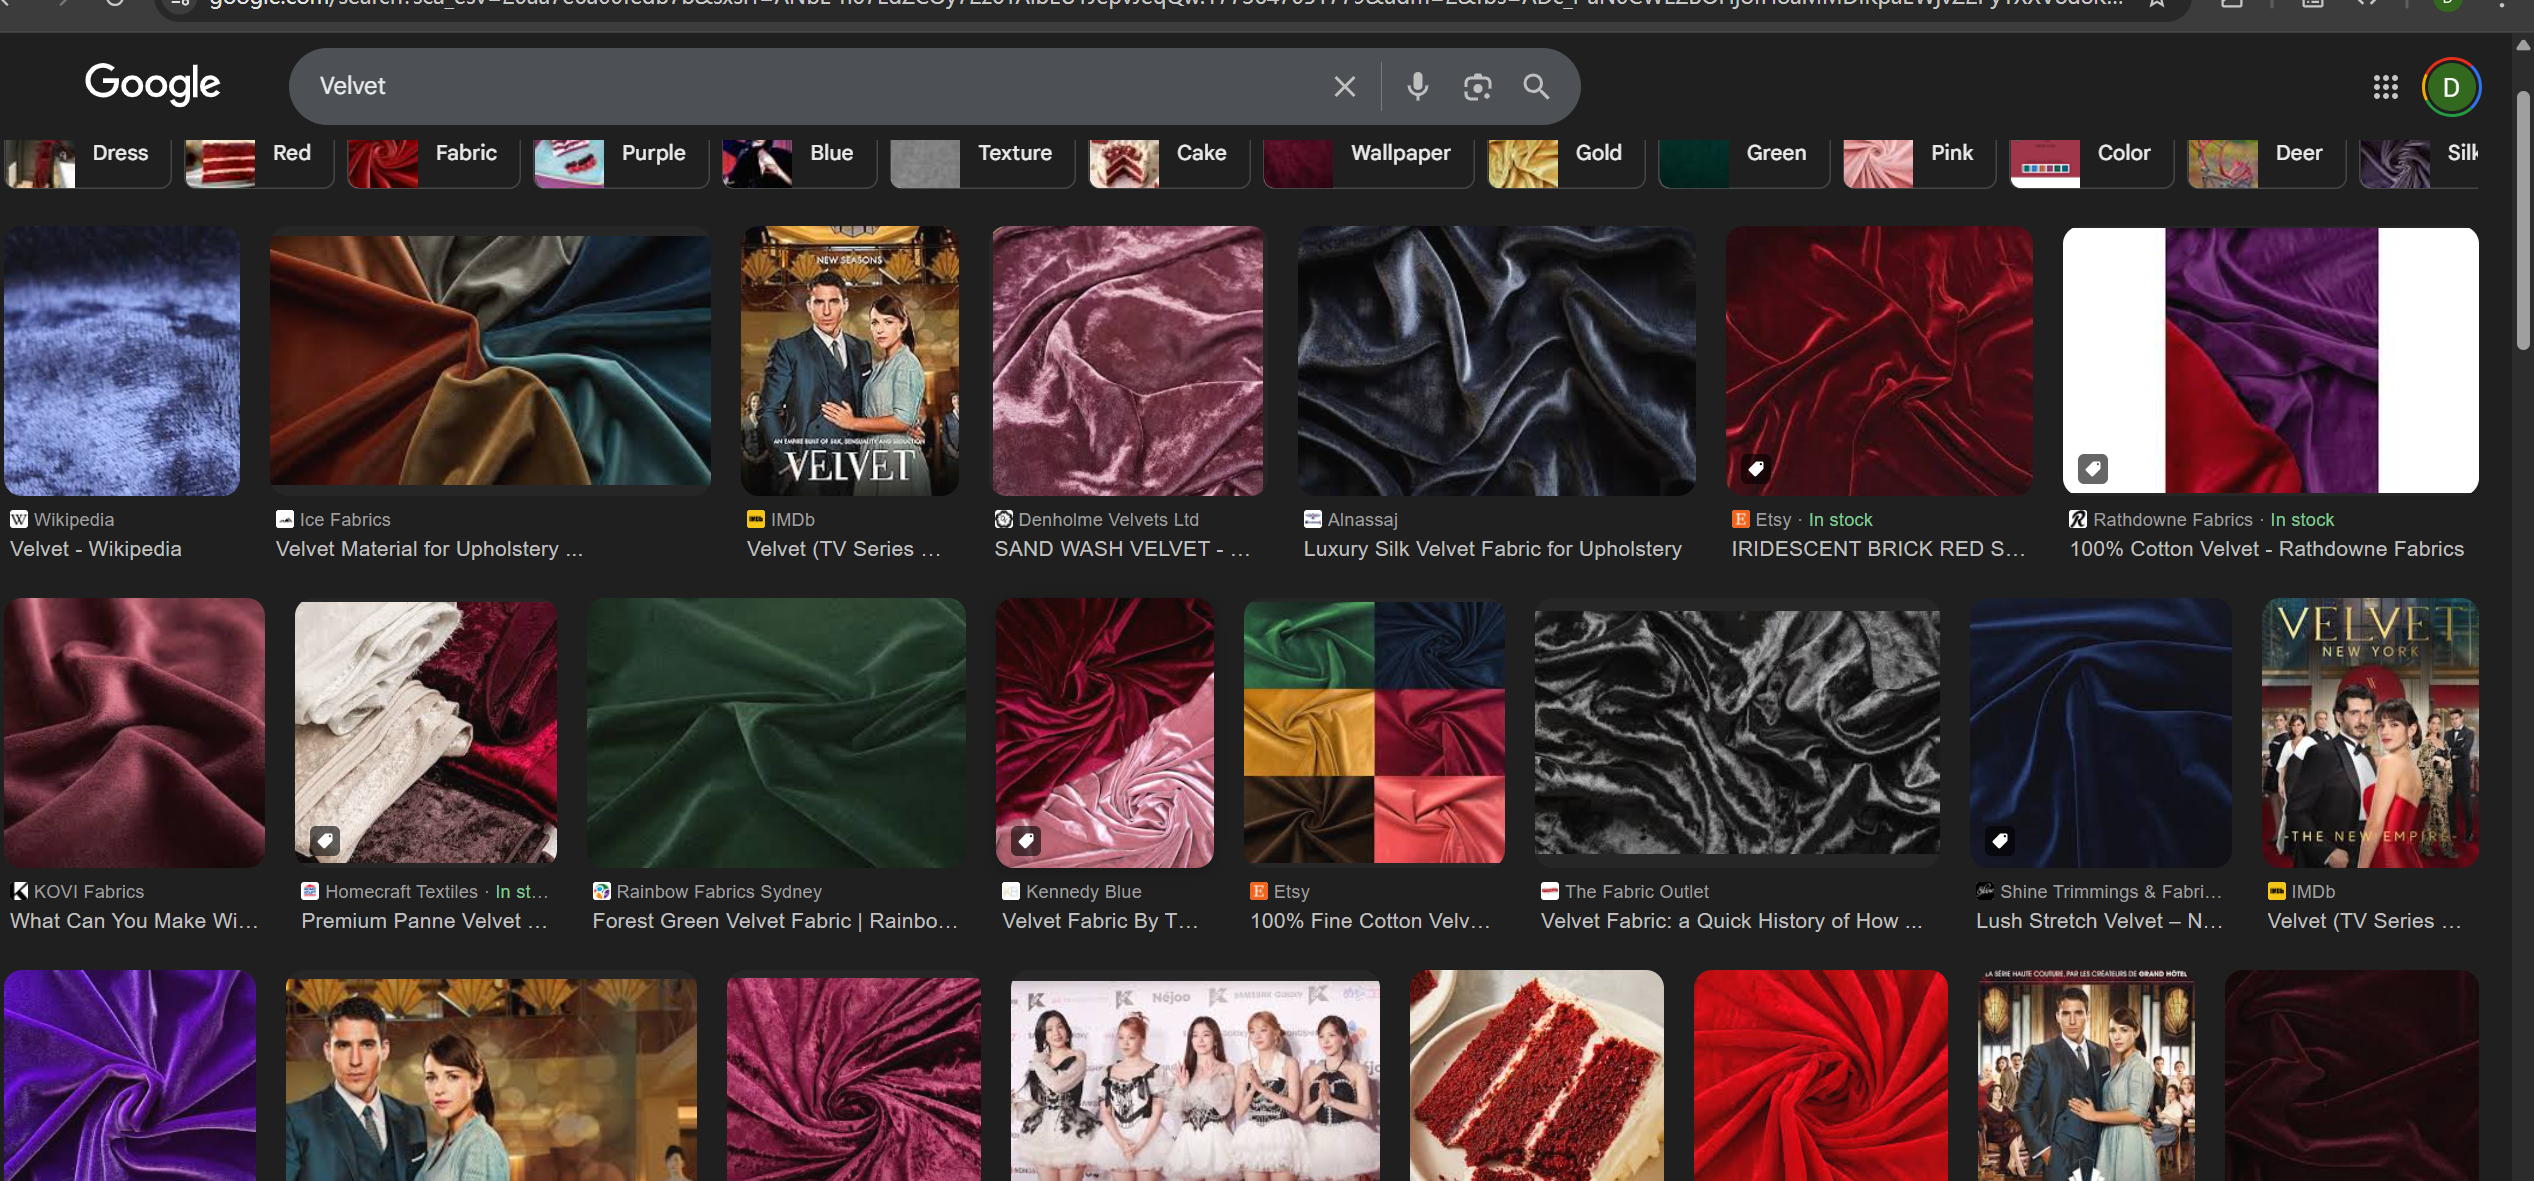Screen dimensions: 2534x1181
Task: Click product tag icon on Etsy red velvet
Action: pos(1755,468)
